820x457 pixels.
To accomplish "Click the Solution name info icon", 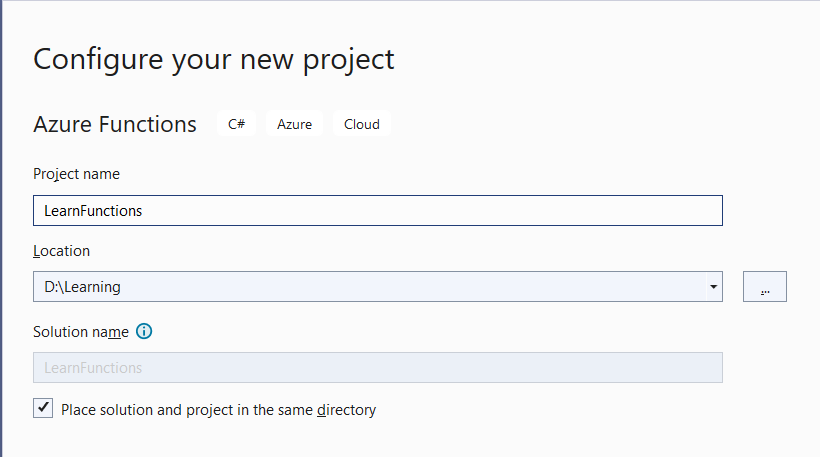I will (144, 332).
